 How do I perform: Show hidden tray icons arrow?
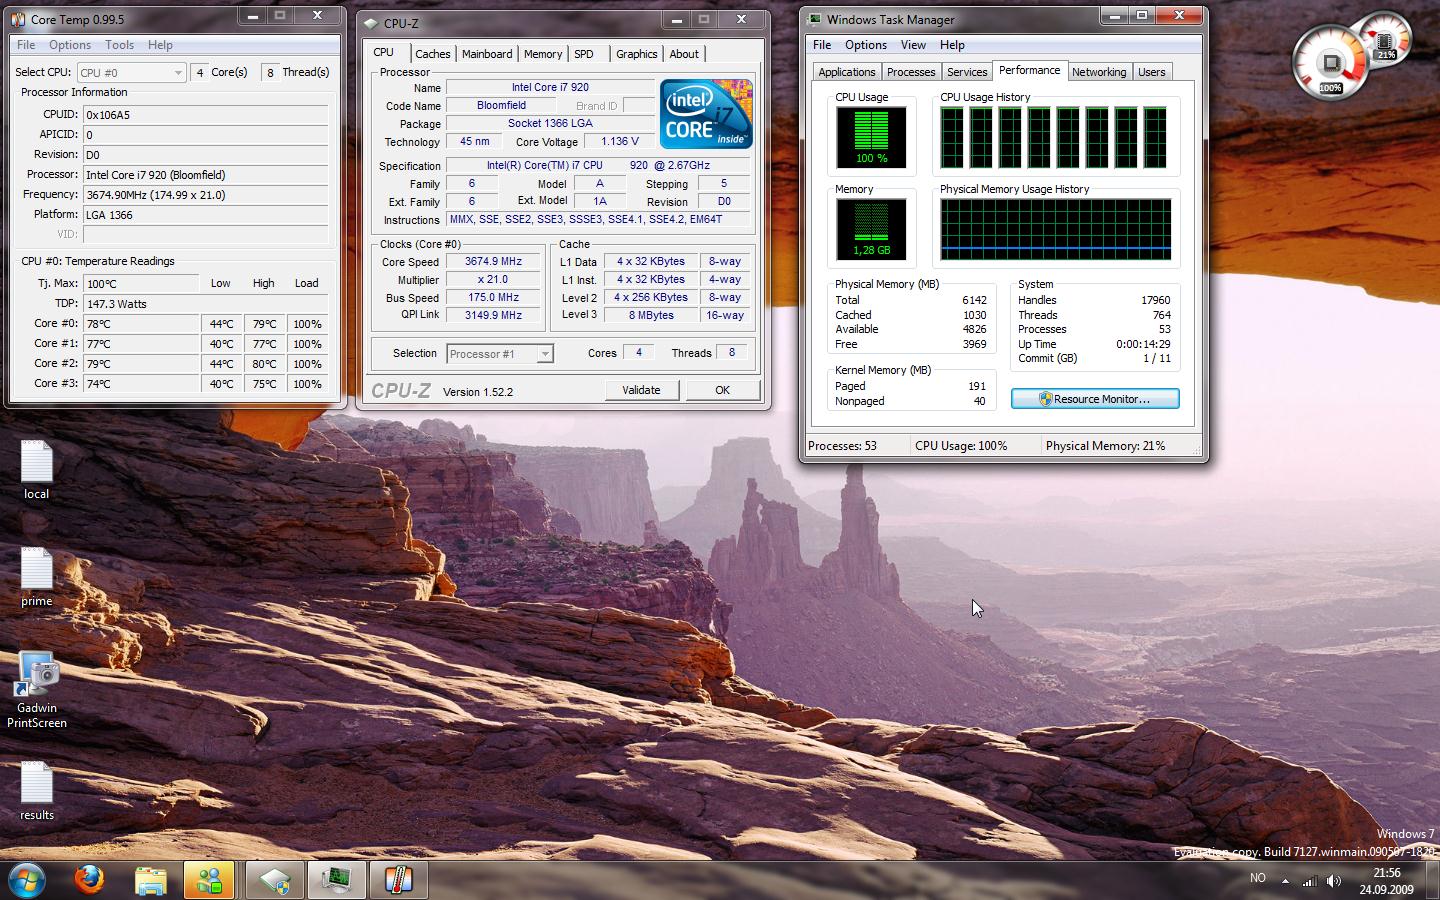click(x=1285, y=881)
